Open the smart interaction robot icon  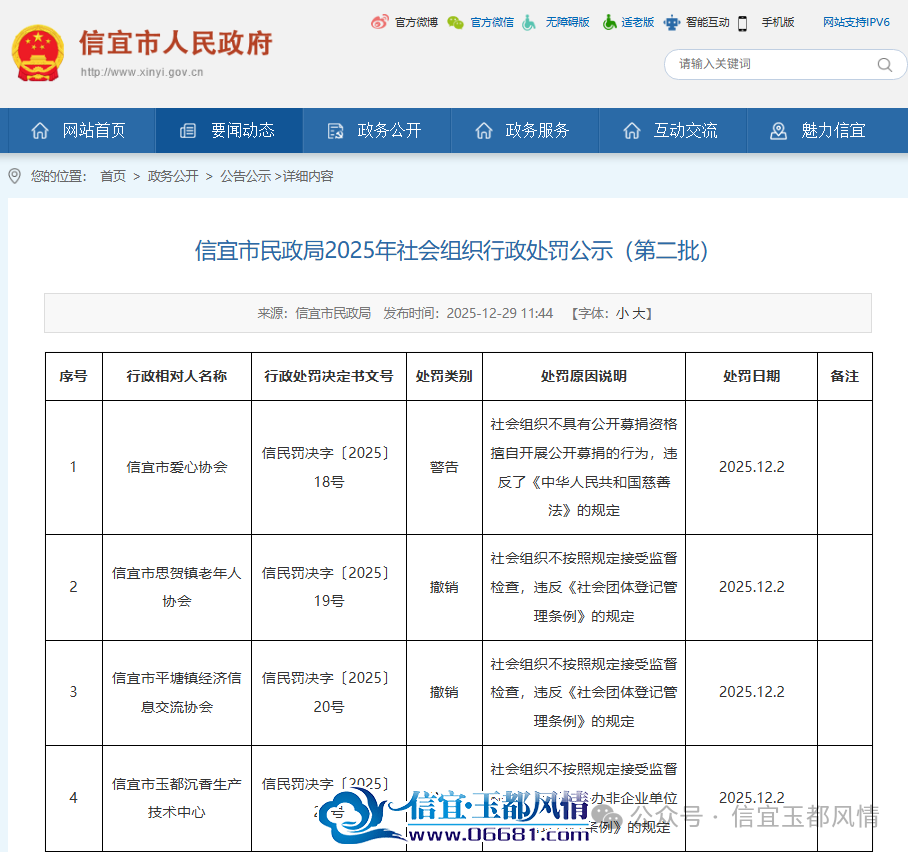[672, 23]
